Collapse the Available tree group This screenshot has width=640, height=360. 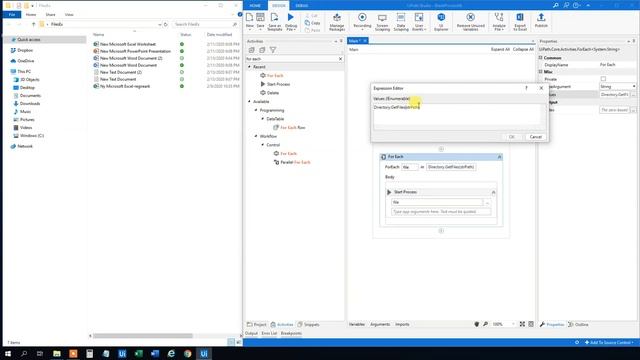pos(249,101)
